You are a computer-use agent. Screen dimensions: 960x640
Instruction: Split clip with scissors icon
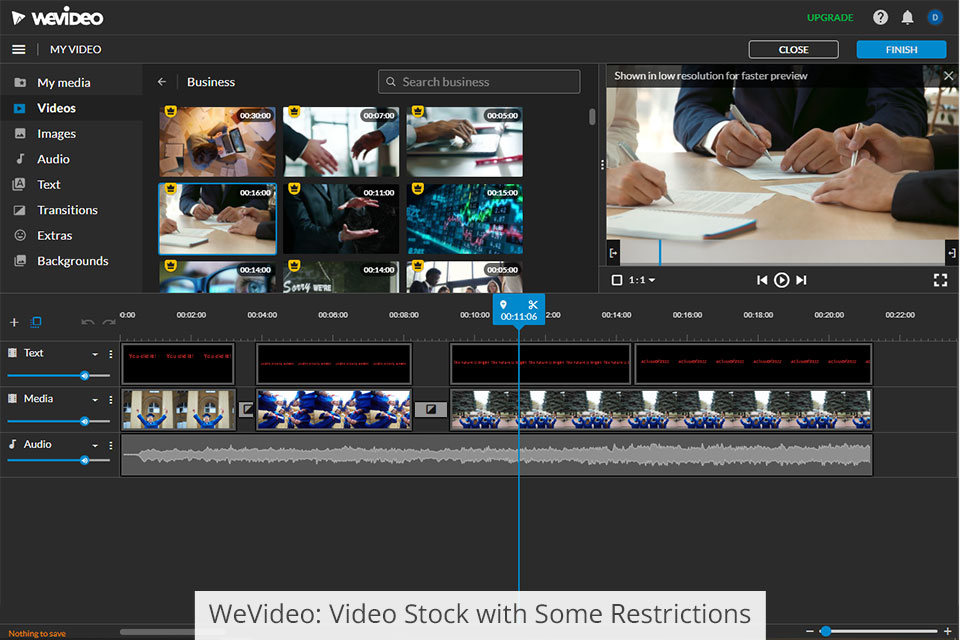click(533, 304)
